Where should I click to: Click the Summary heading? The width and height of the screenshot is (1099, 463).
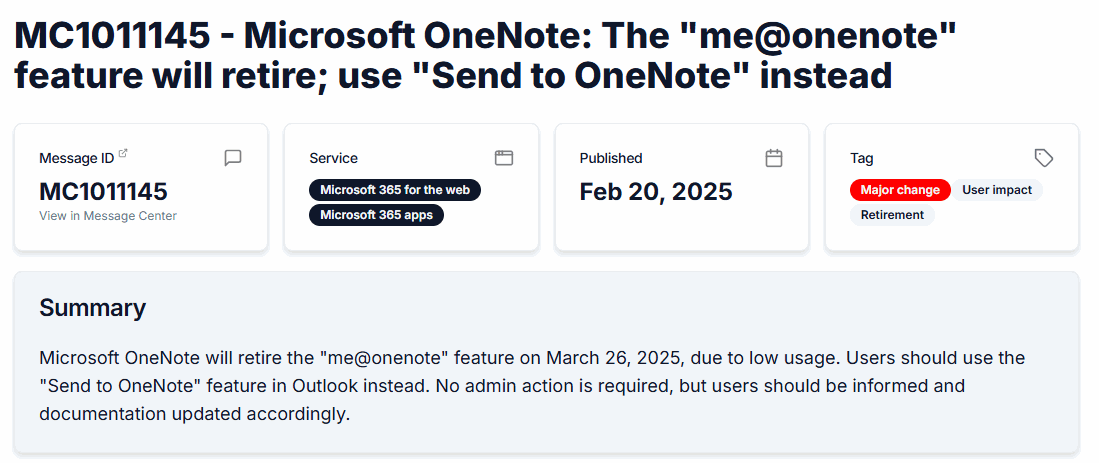pos(92,308)
